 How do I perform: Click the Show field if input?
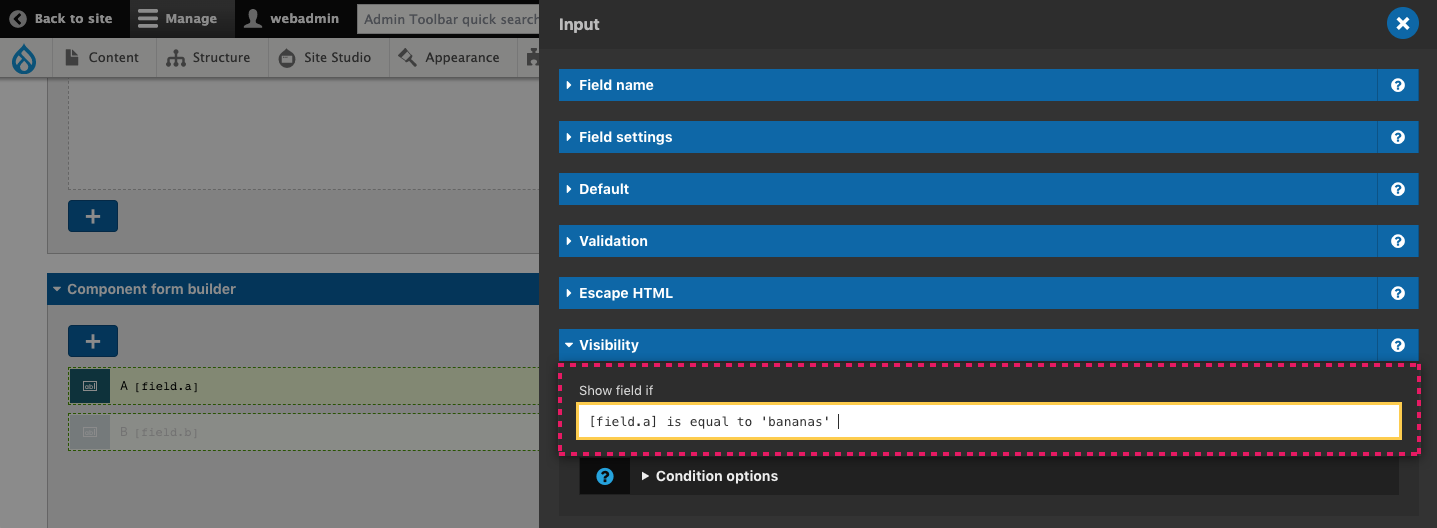tap(989, 421)
